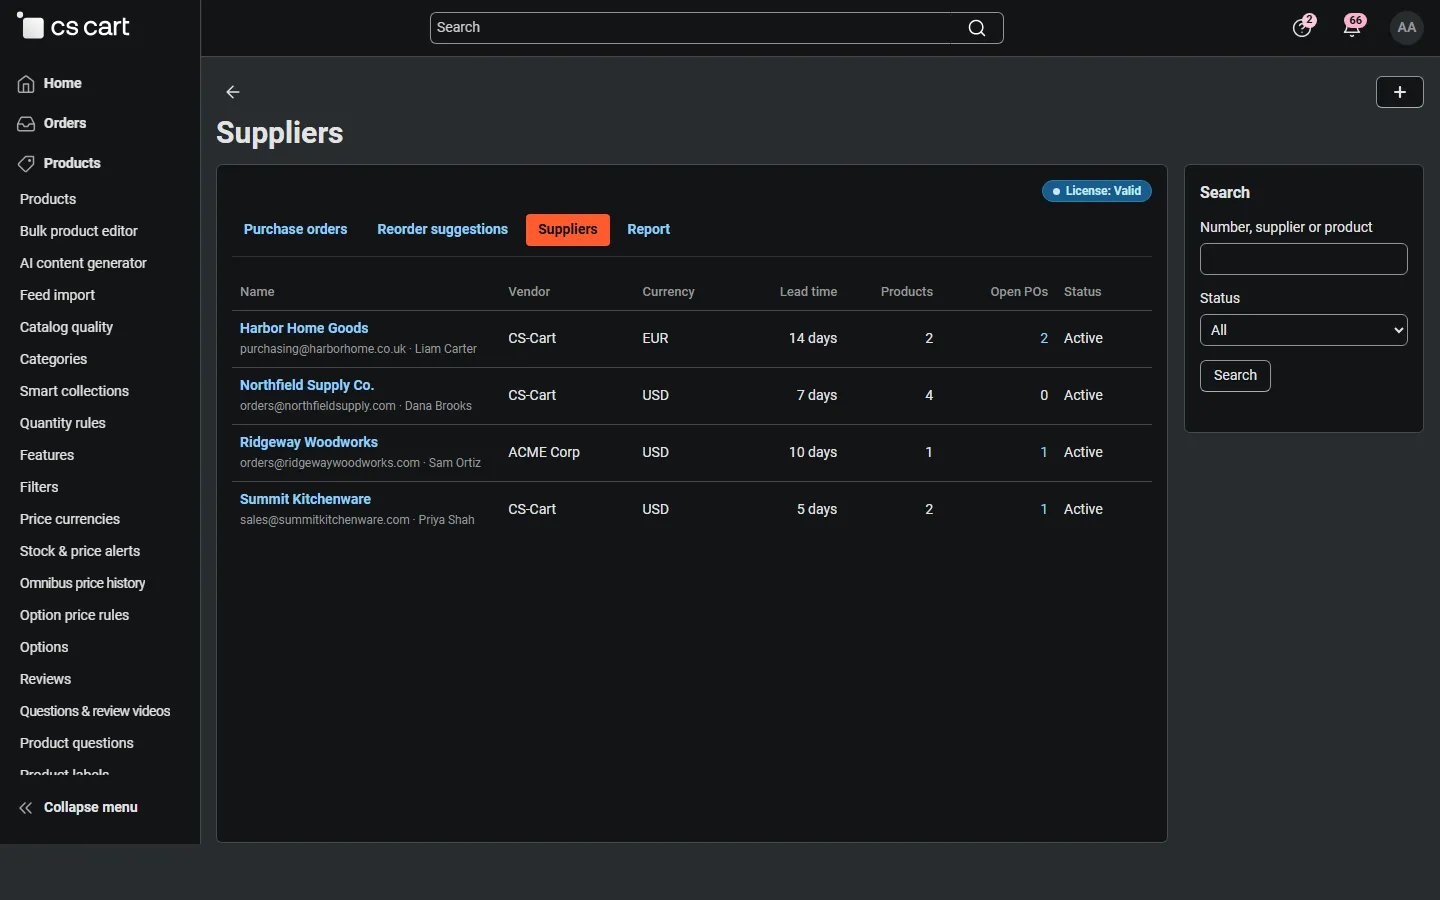This screenshot has width=1440, height=900.
Task: Click the Products tag icon in sidebar
Action: pos(26,164)
